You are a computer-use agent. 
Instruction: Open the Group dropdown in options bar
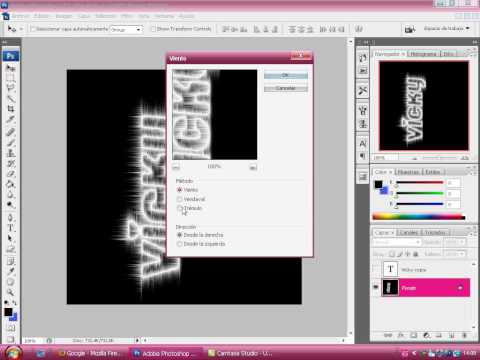click(x=127, y=29)
